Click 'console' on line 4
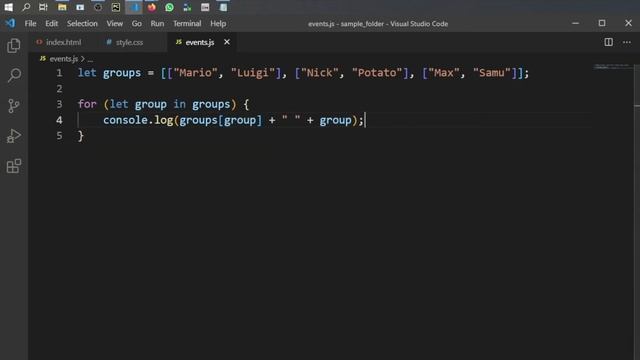This screenshot has width=640, height=360. pos(125,120)
